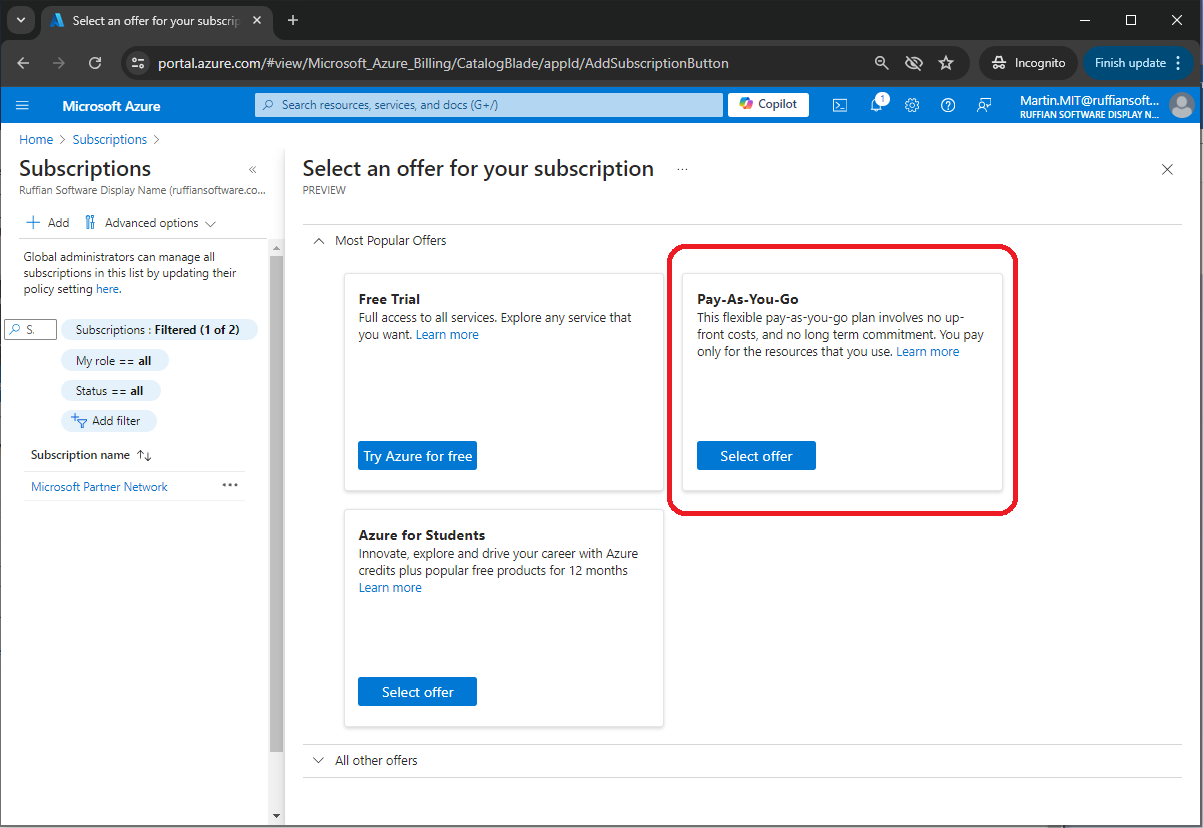Click Add filter pill
This screenshot has width=1203, height=828.
pyautogui.click(x=108, y=421)
